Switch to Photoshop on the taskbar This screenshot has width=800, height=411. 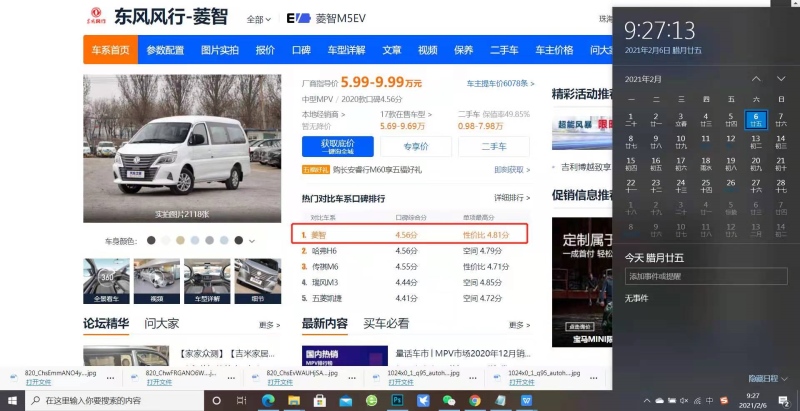(x=397, y=400)
